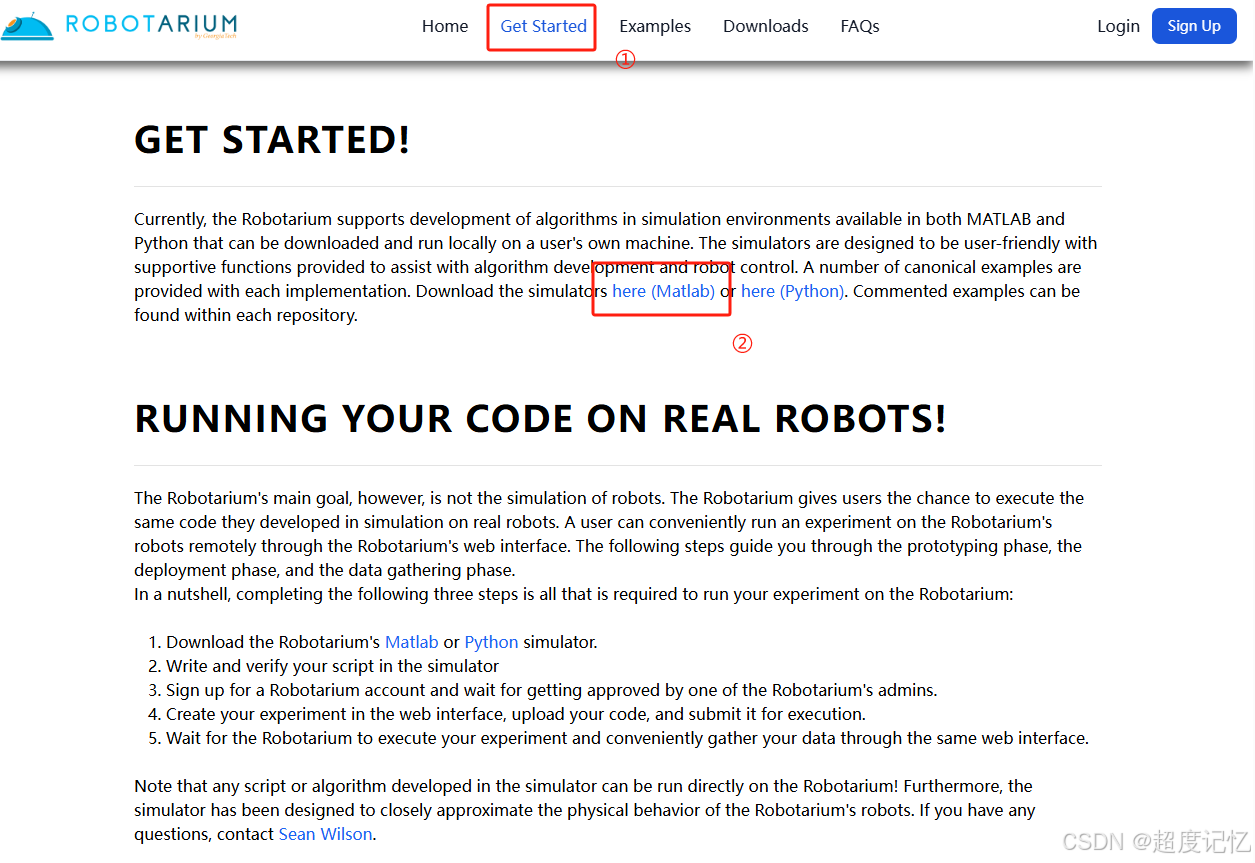The width and height of the screenshot is (1255, 863).
Task: Click paragraph starting 'Note that any script'
Action: 585,810
